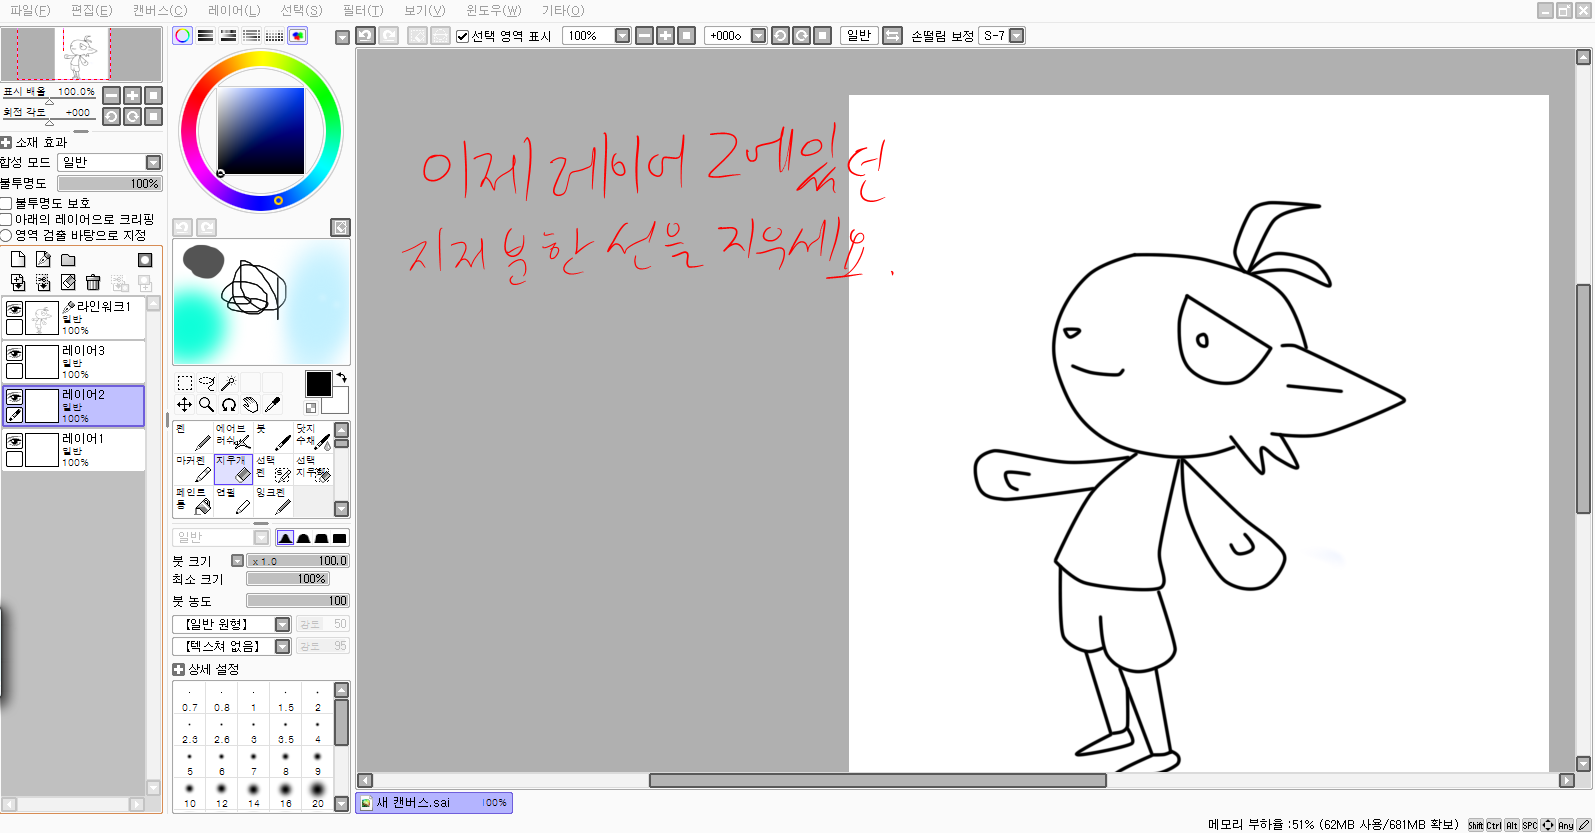This screenshot has width=1595, height=833.
Task: Create a new normal layer
Action: [18, 259]
